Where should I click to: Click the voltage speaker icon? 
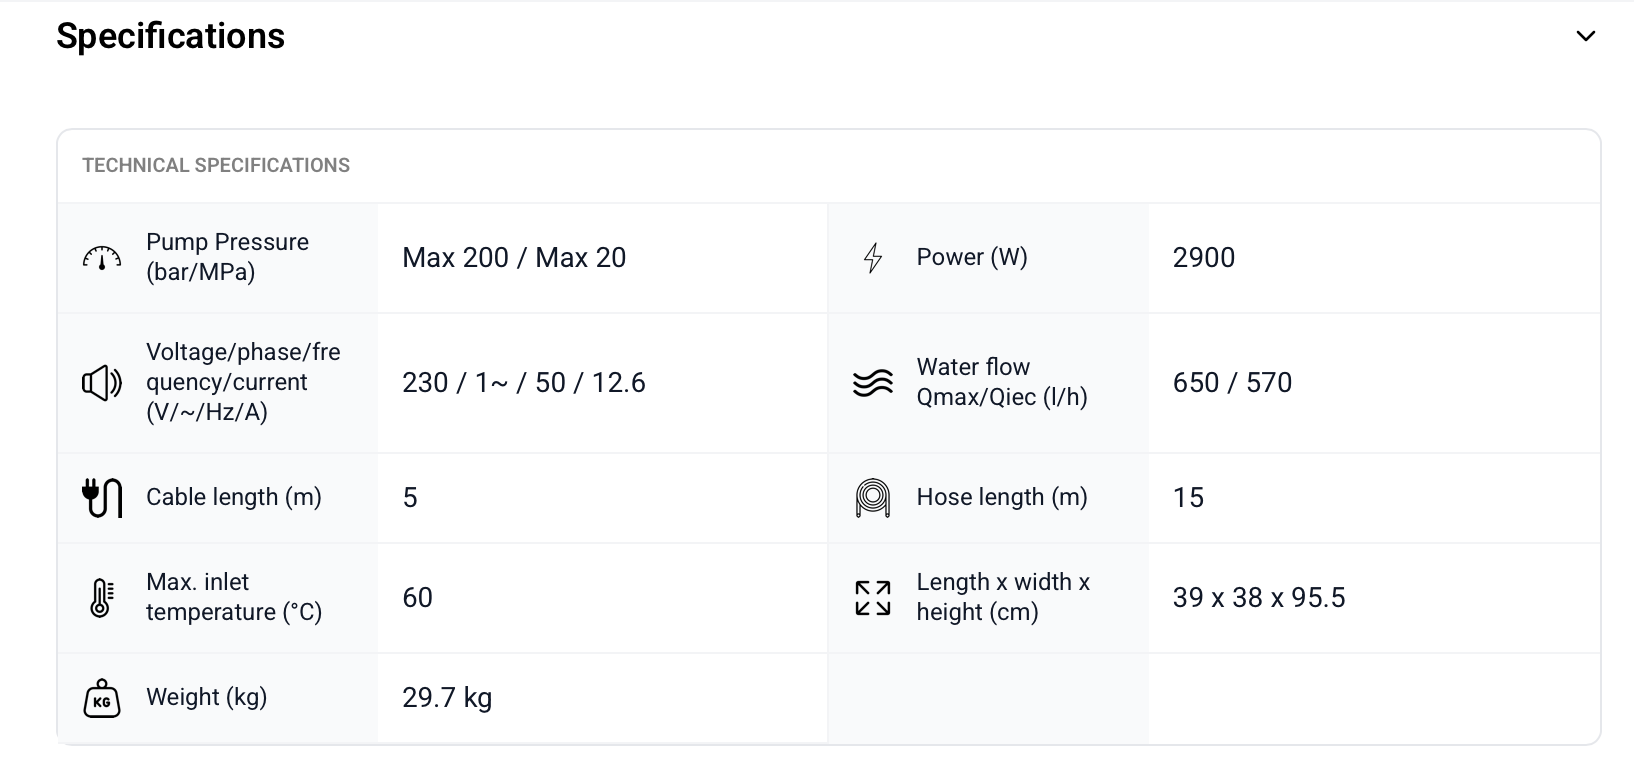coord(102,383)
